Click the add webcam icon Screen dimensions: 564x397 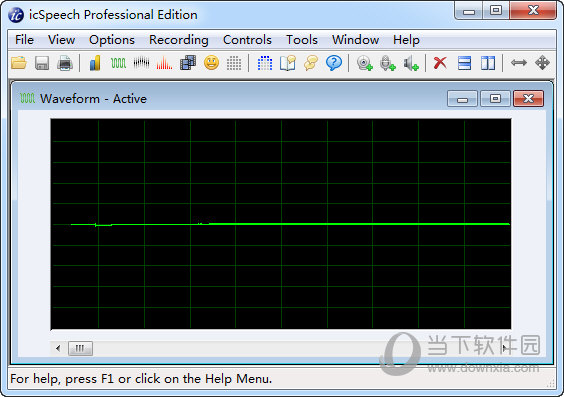(x=364, y=63)
